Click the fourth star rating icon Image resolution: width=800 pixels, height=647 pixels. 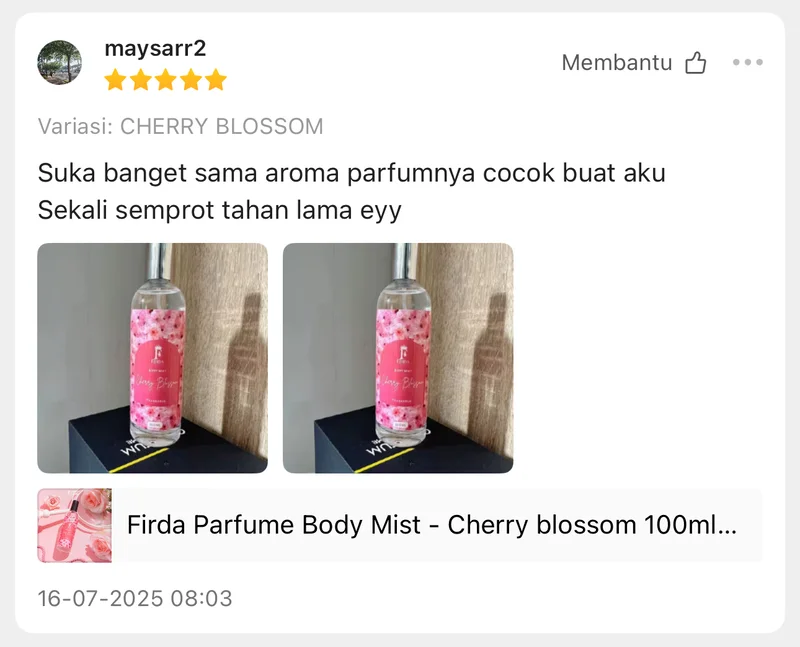[191, 80]
